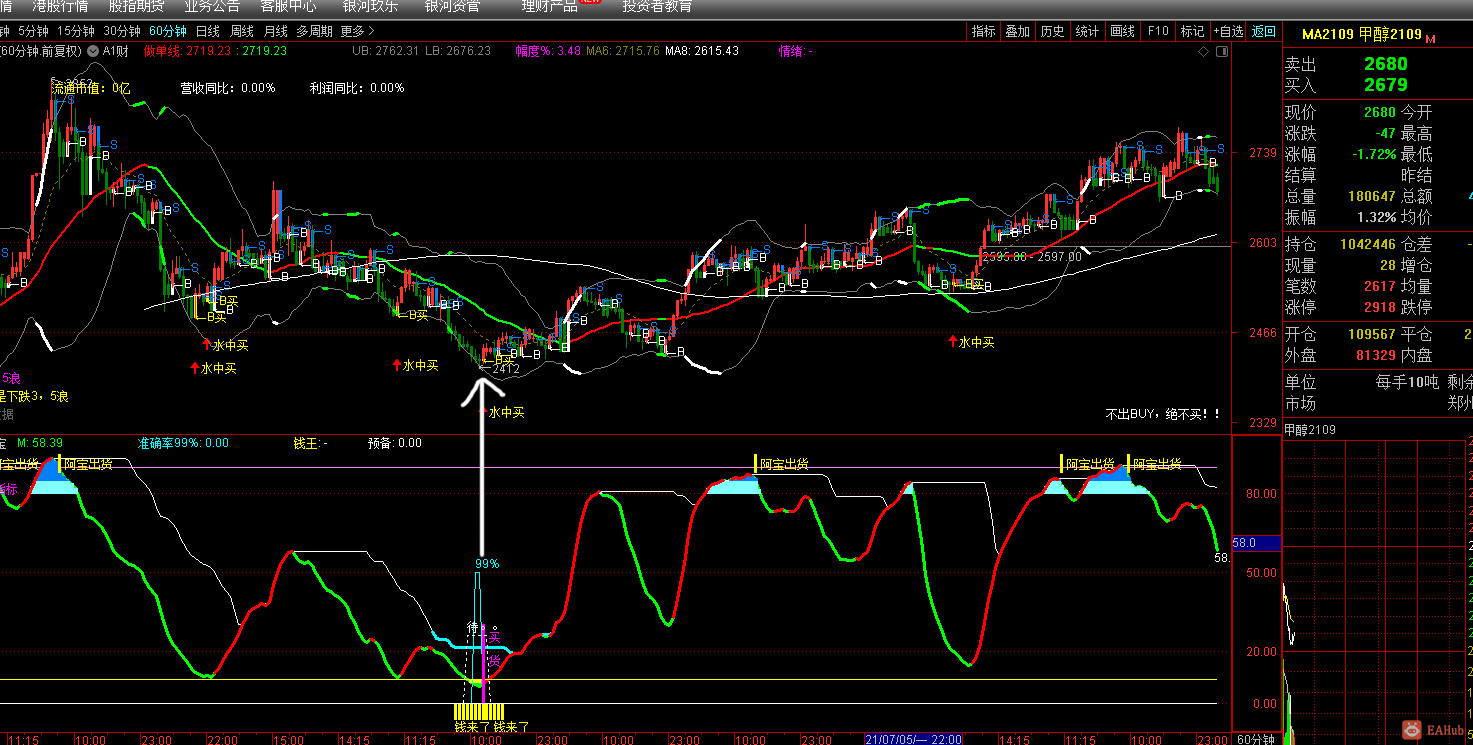Click the 卖出 price 2680
Image resolution: width=1473 pixels, height=745 pixels.
tap(1386, 64)
